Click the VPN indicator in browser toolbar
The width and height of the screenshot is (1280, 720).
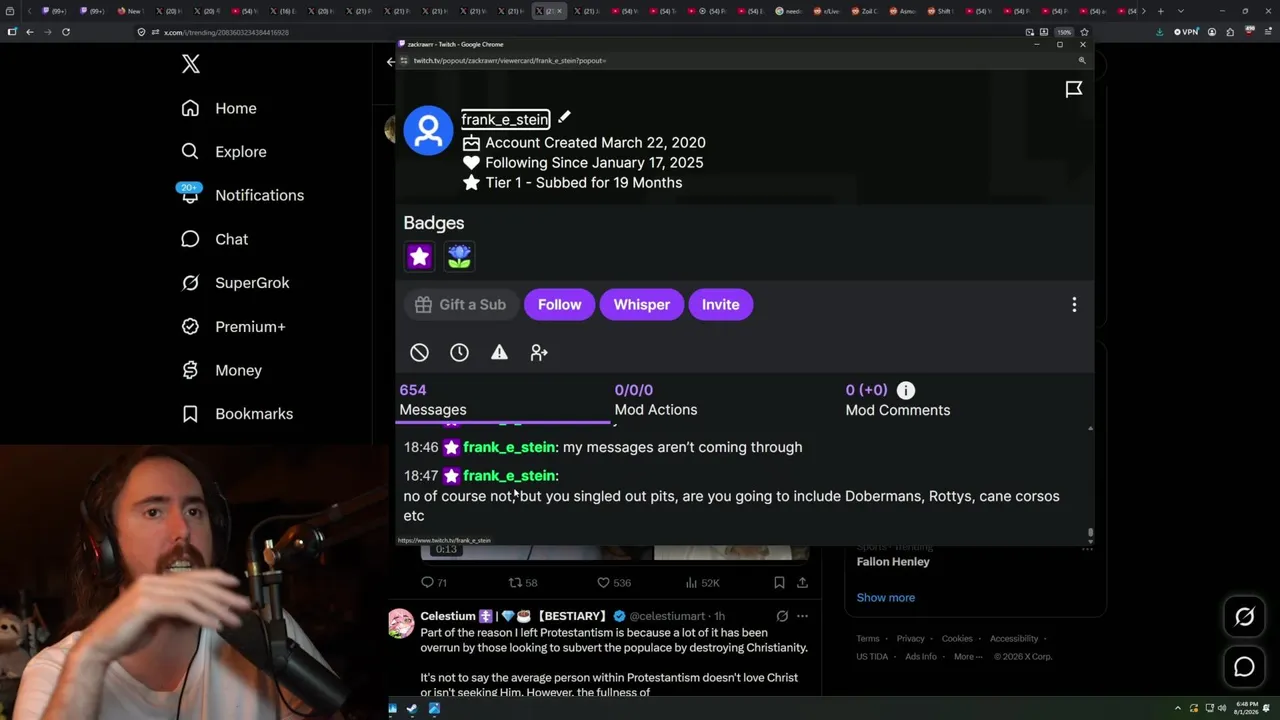click(1186, 32)
